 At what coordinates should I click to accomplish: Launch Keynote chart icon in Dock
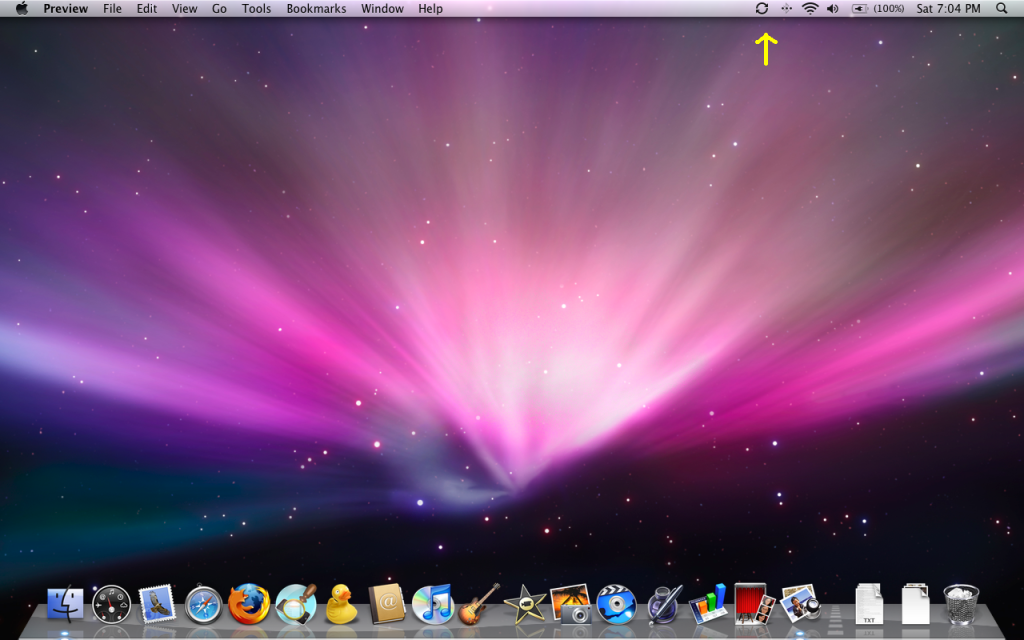tap(709, 604)
